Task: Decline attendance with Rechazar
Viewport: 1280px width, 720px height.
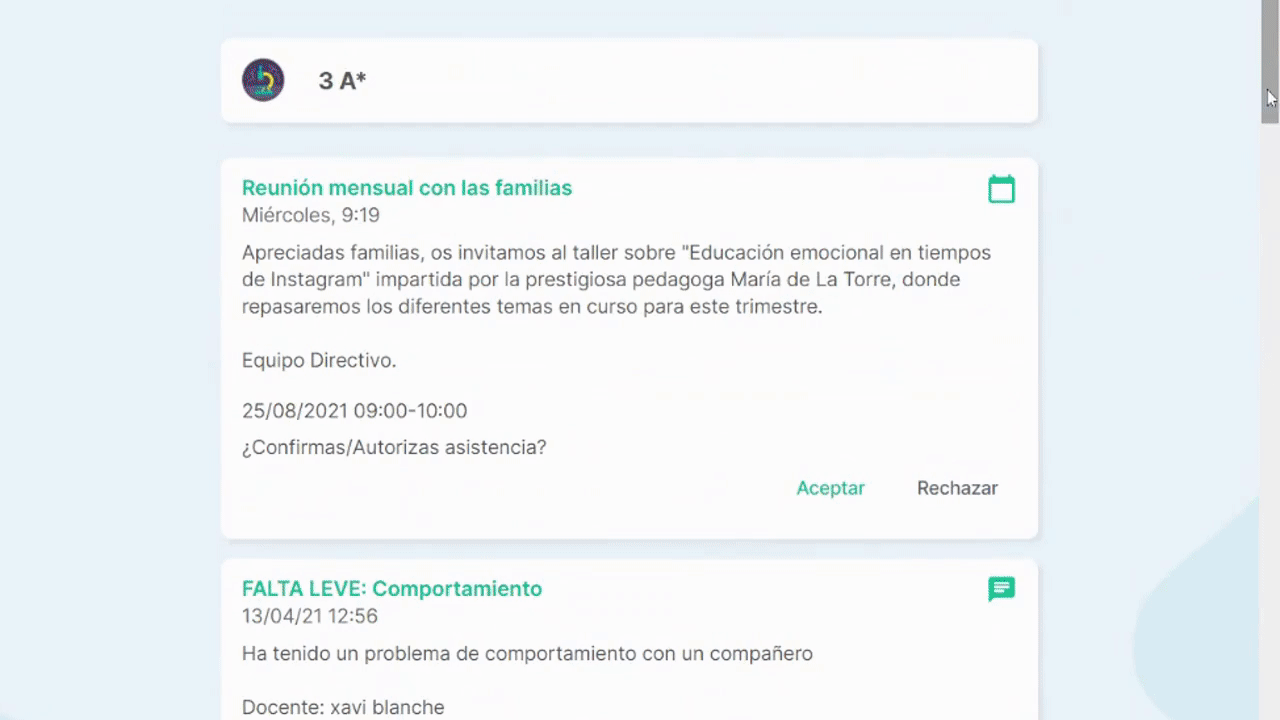Action: (x=957, y=488)
